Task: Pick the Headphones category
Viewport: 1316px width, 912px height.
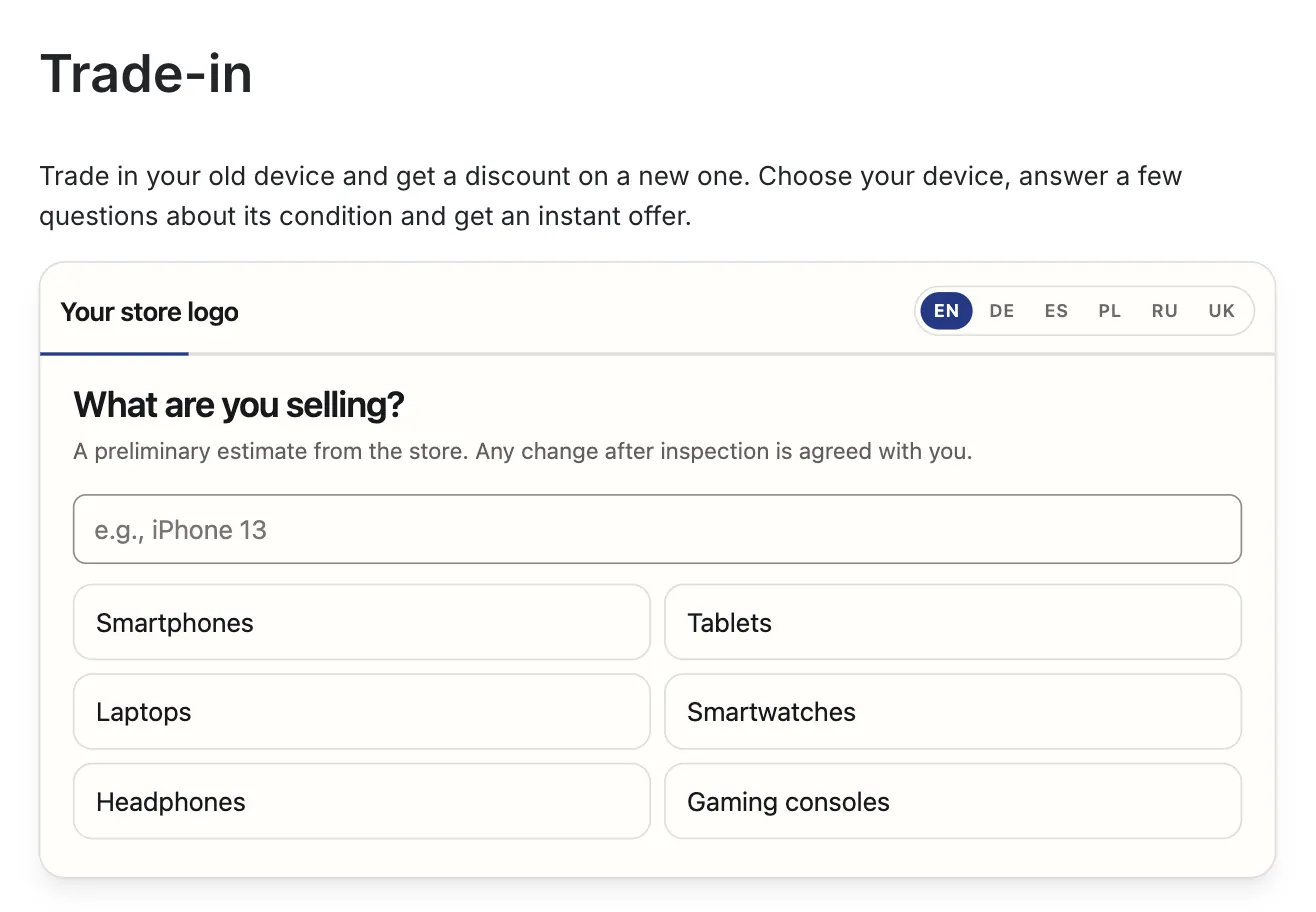Action: (x=362, y=802)
